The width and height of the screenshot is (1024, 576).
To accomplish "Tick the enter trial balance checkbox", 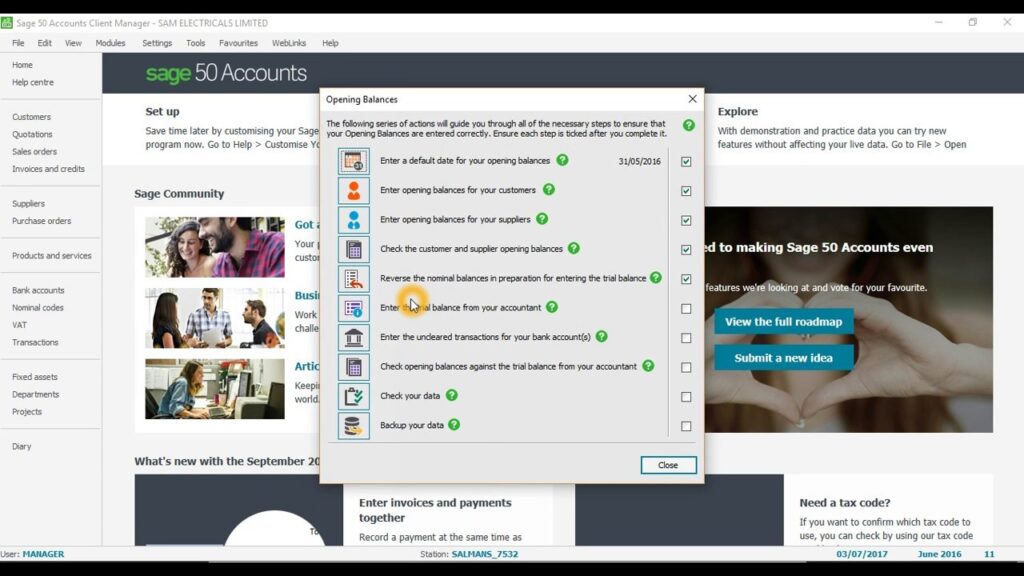I will click(686, 308).
